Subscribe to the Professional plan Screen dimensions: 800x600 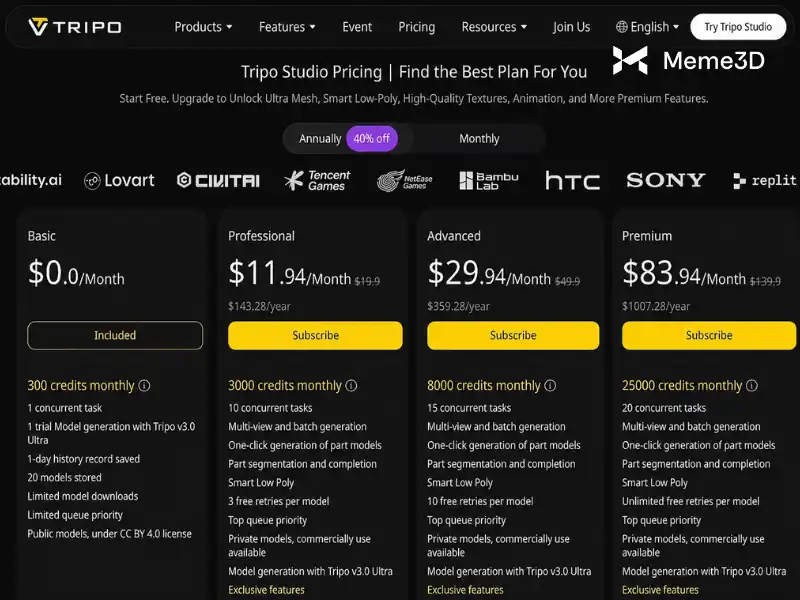coord(315,335)
